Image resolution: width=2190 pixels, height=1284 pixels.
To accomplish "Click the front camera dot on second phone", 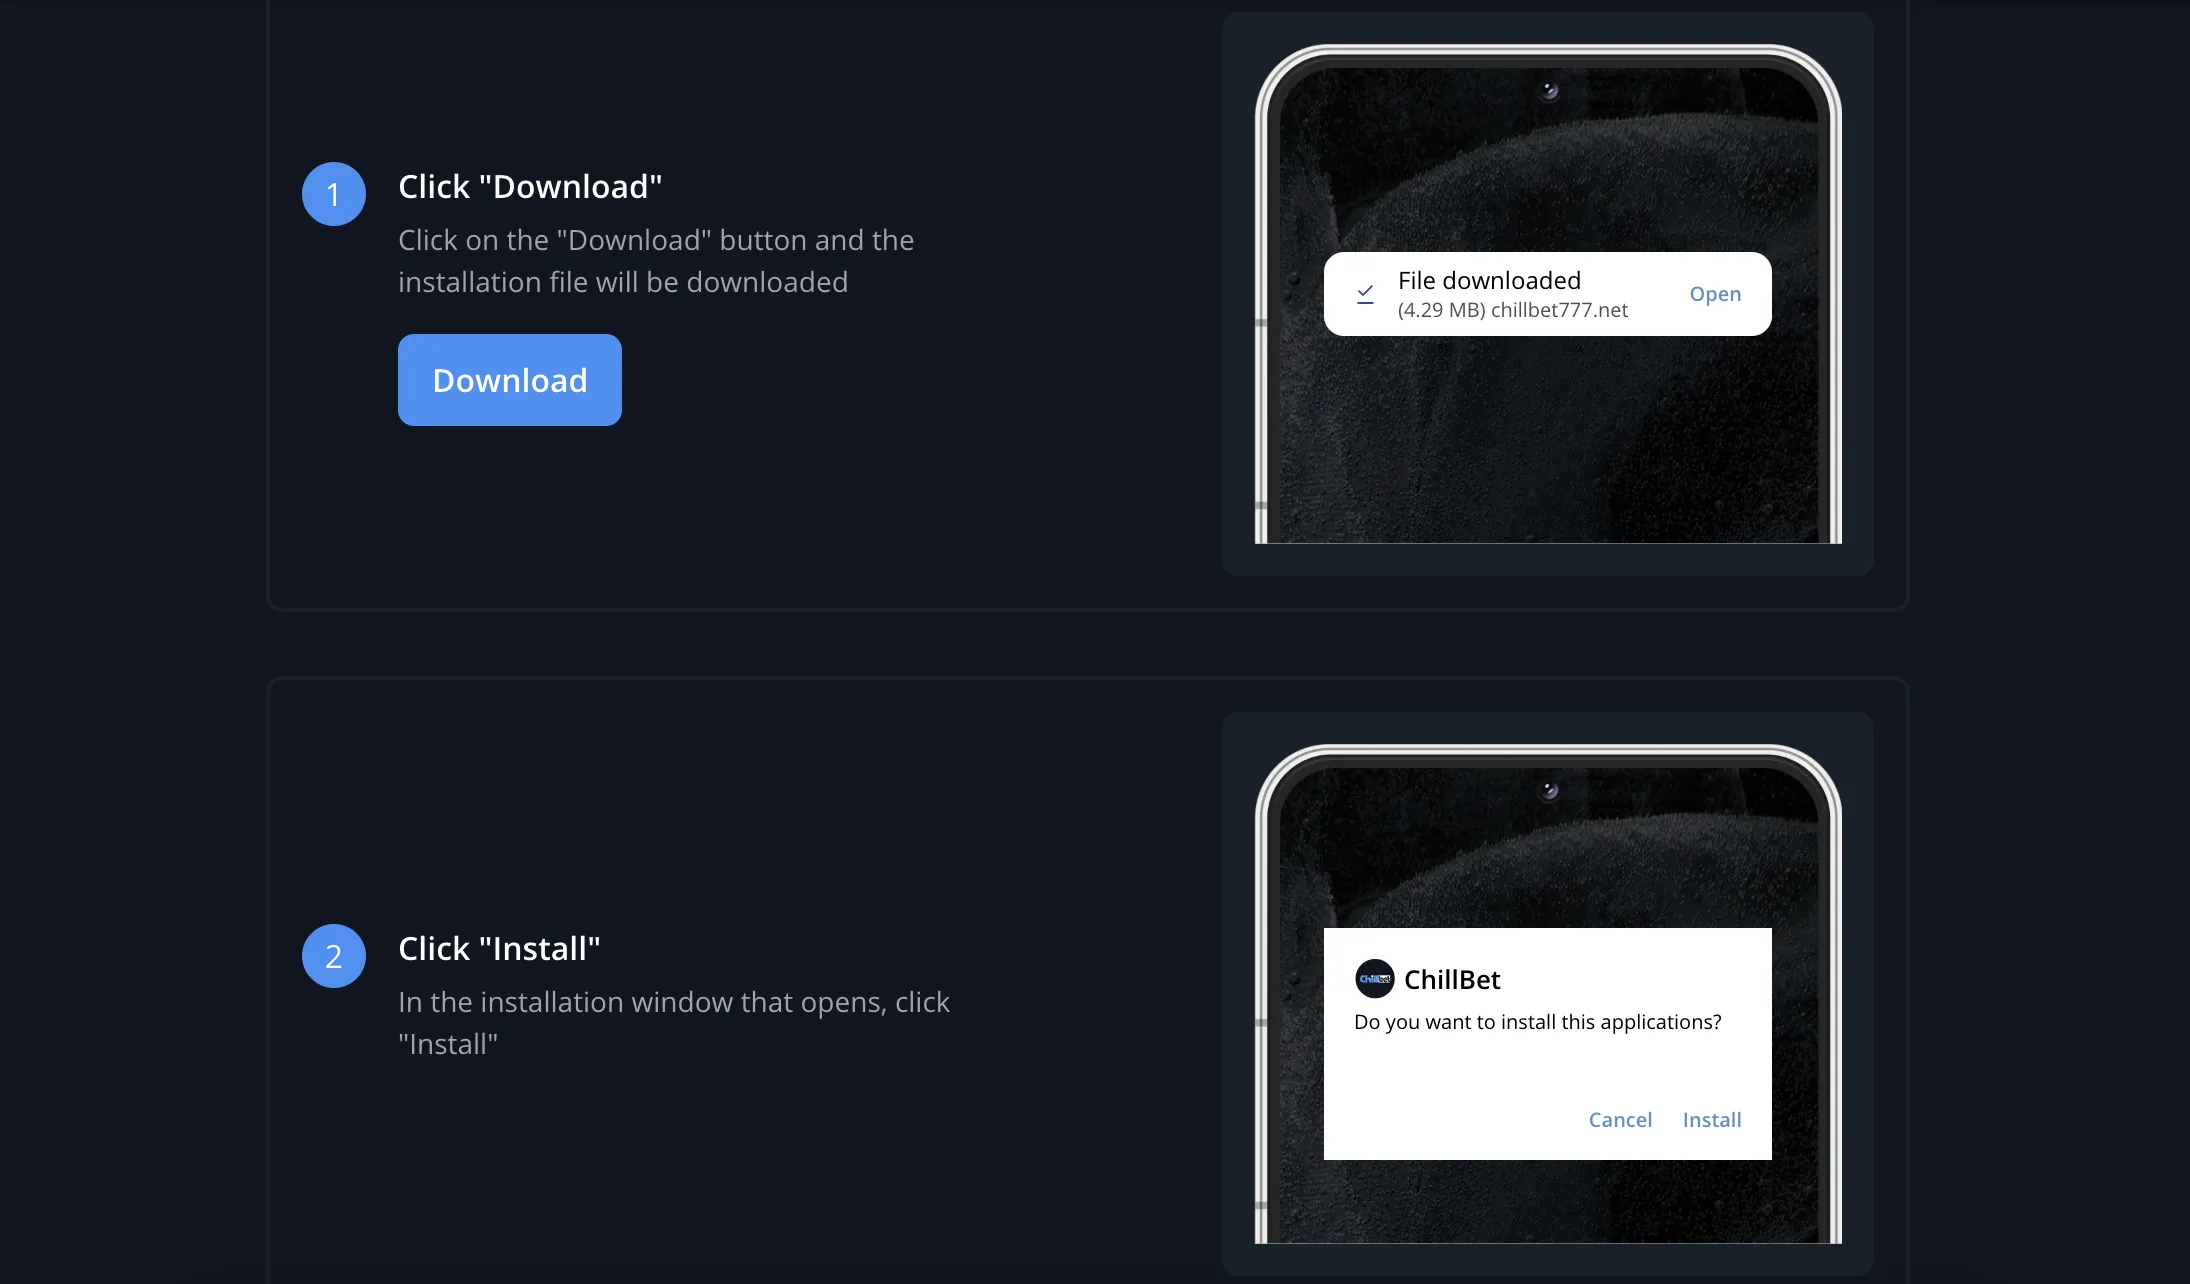I will (x=1549, y=791).
